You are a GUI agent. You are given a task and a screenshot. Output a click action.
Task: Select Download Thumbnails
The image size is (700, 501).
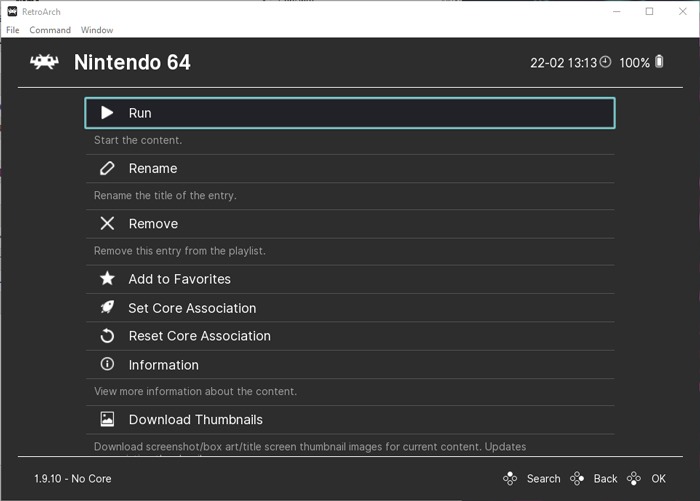coord(350,419)
